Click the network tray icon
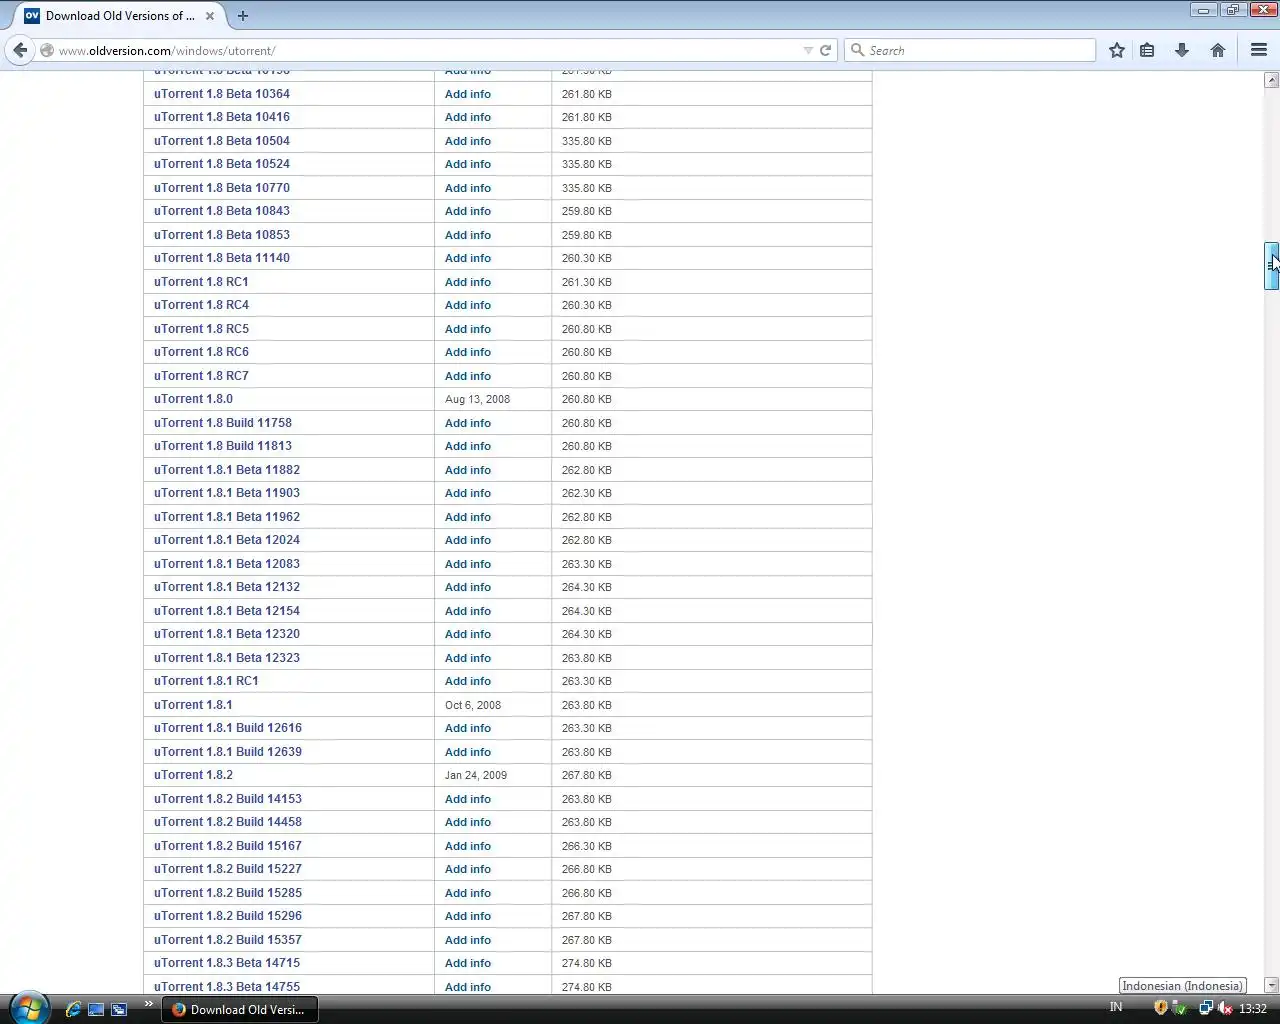The image size is (1280, 1024). pos(1206,1008)
